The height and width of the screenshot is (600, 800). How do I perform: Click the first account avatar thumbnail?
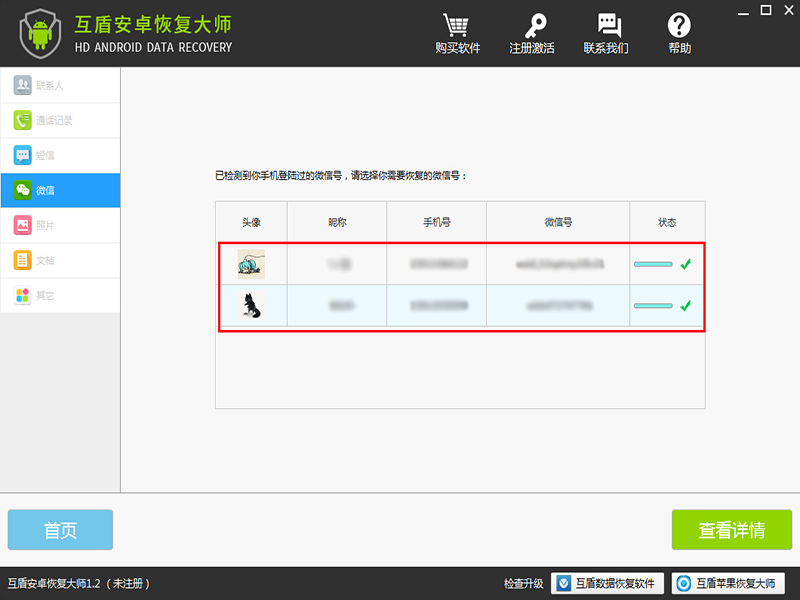(x=251, y=264)
